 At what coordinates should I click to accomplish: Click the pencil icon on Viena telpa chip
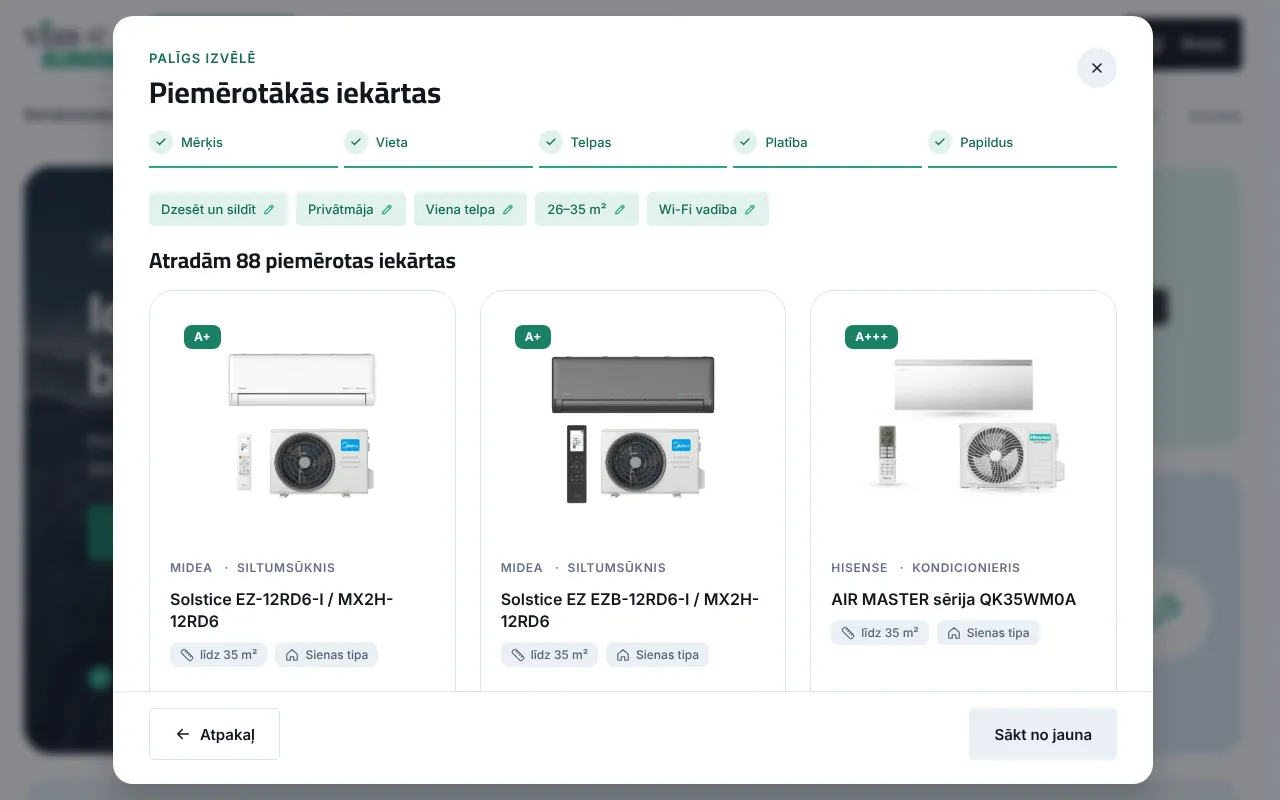tap(508, 210)
